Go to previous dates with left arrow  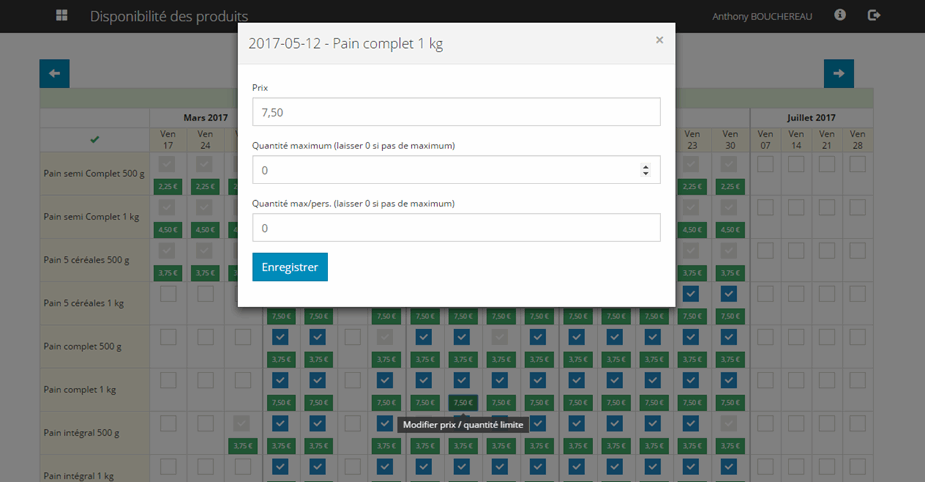pyautogui.click(x=54, y=73)
